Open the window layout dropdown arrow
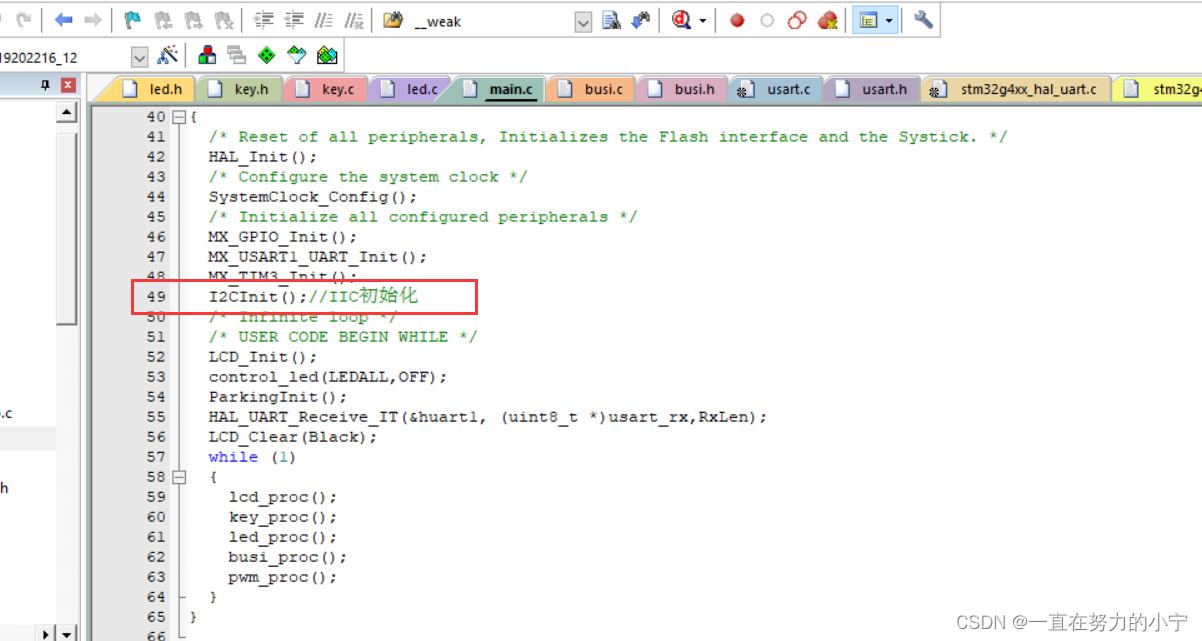Screen dimensions: 1202x641 (889, 20)
